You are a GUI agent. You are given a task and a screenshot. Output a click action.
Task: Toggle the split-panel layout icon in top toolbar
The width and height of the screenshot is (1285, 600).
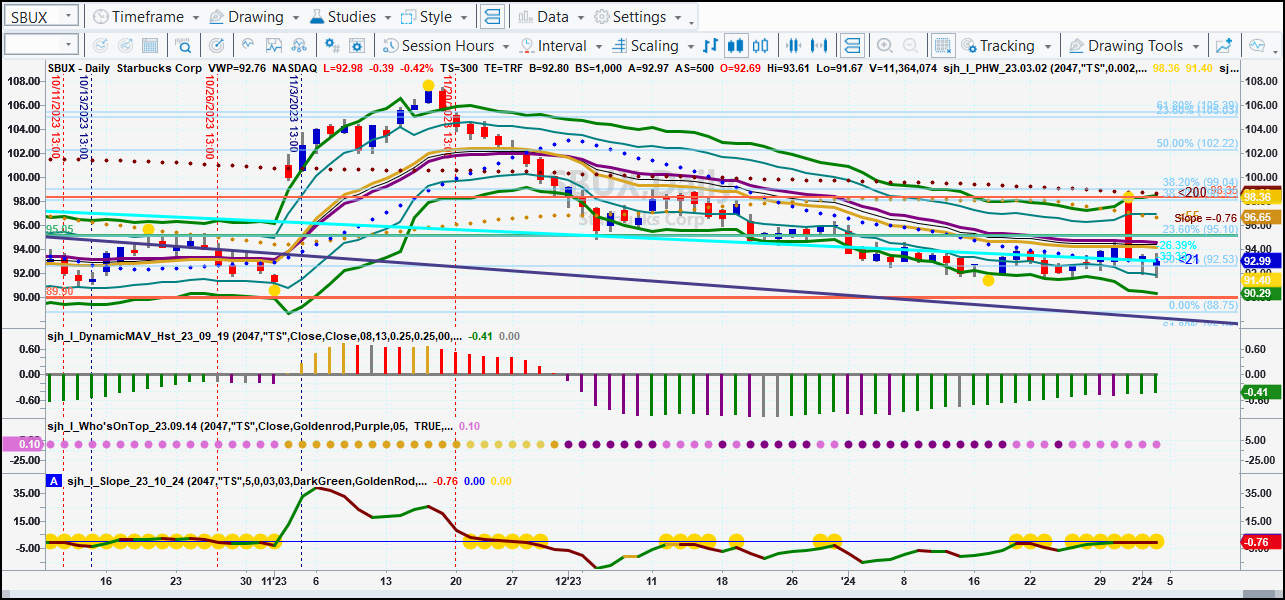point(491,17)
